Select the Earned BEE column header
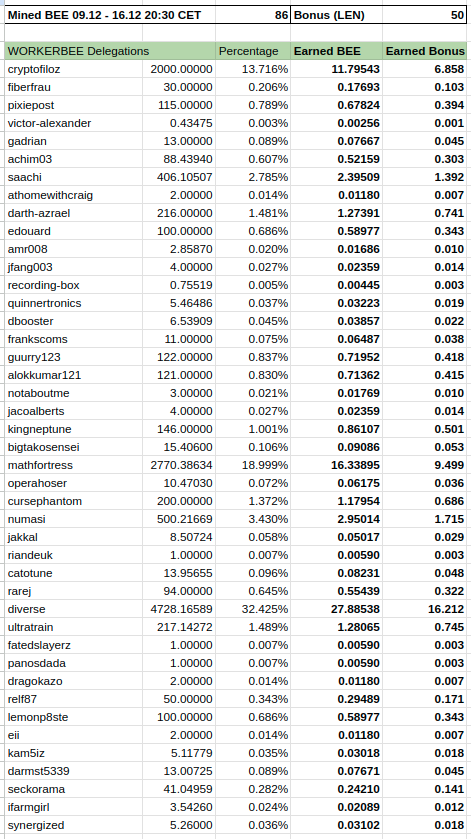Image resolution: width=471 pixels, height=839 pixels. click(x=337, y=51)
